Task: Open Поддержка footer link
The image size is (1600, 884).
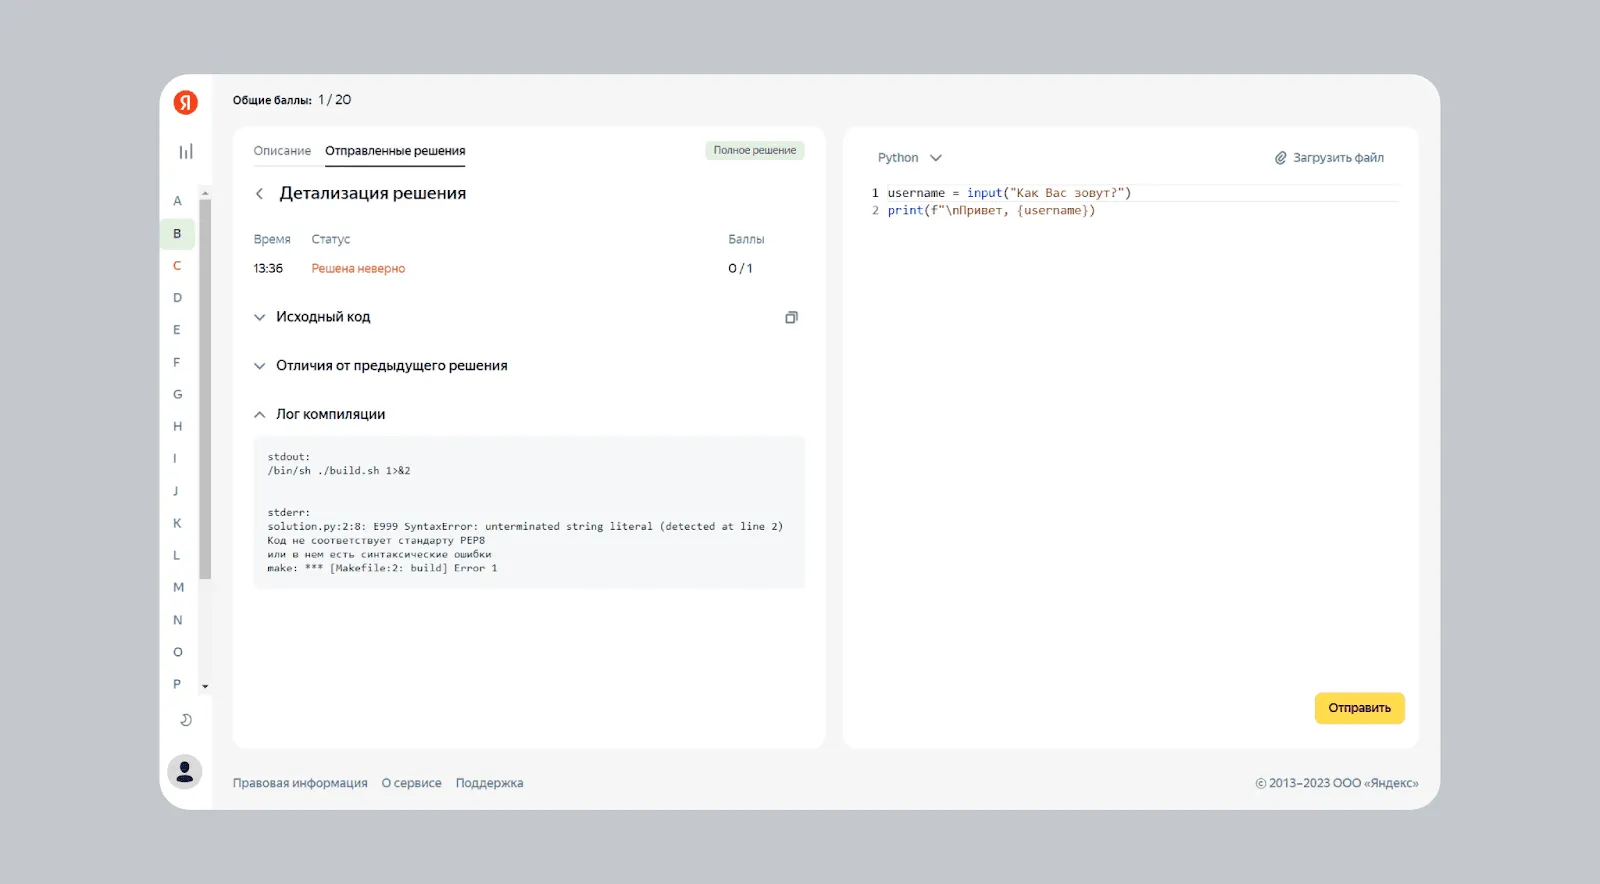Action: point(489,783)
